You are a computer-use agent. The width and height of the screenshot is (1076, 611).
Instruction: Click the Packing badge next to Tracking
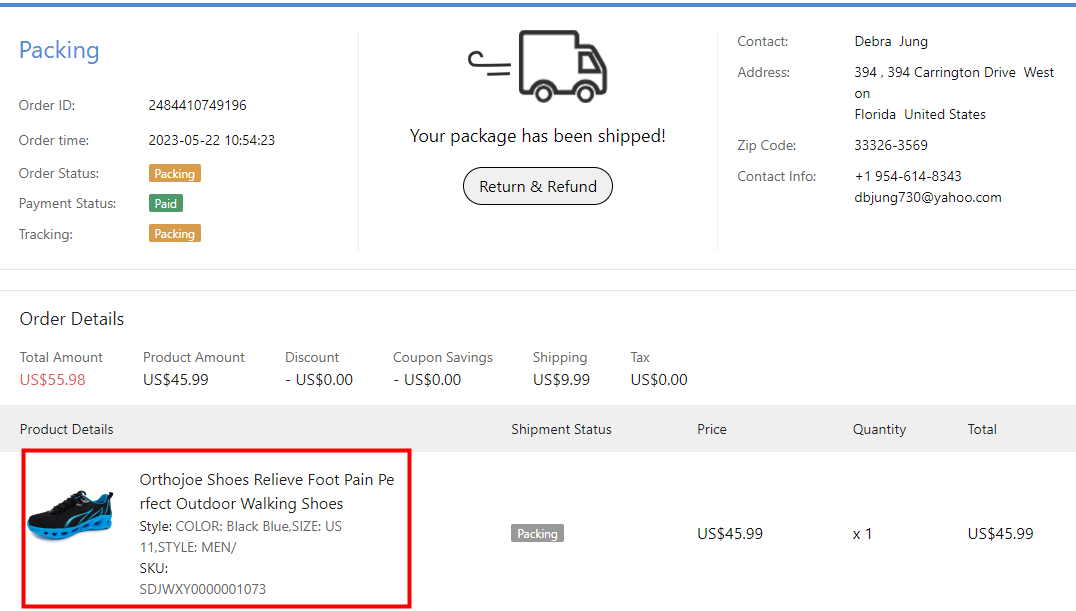(x=175, y=233)
